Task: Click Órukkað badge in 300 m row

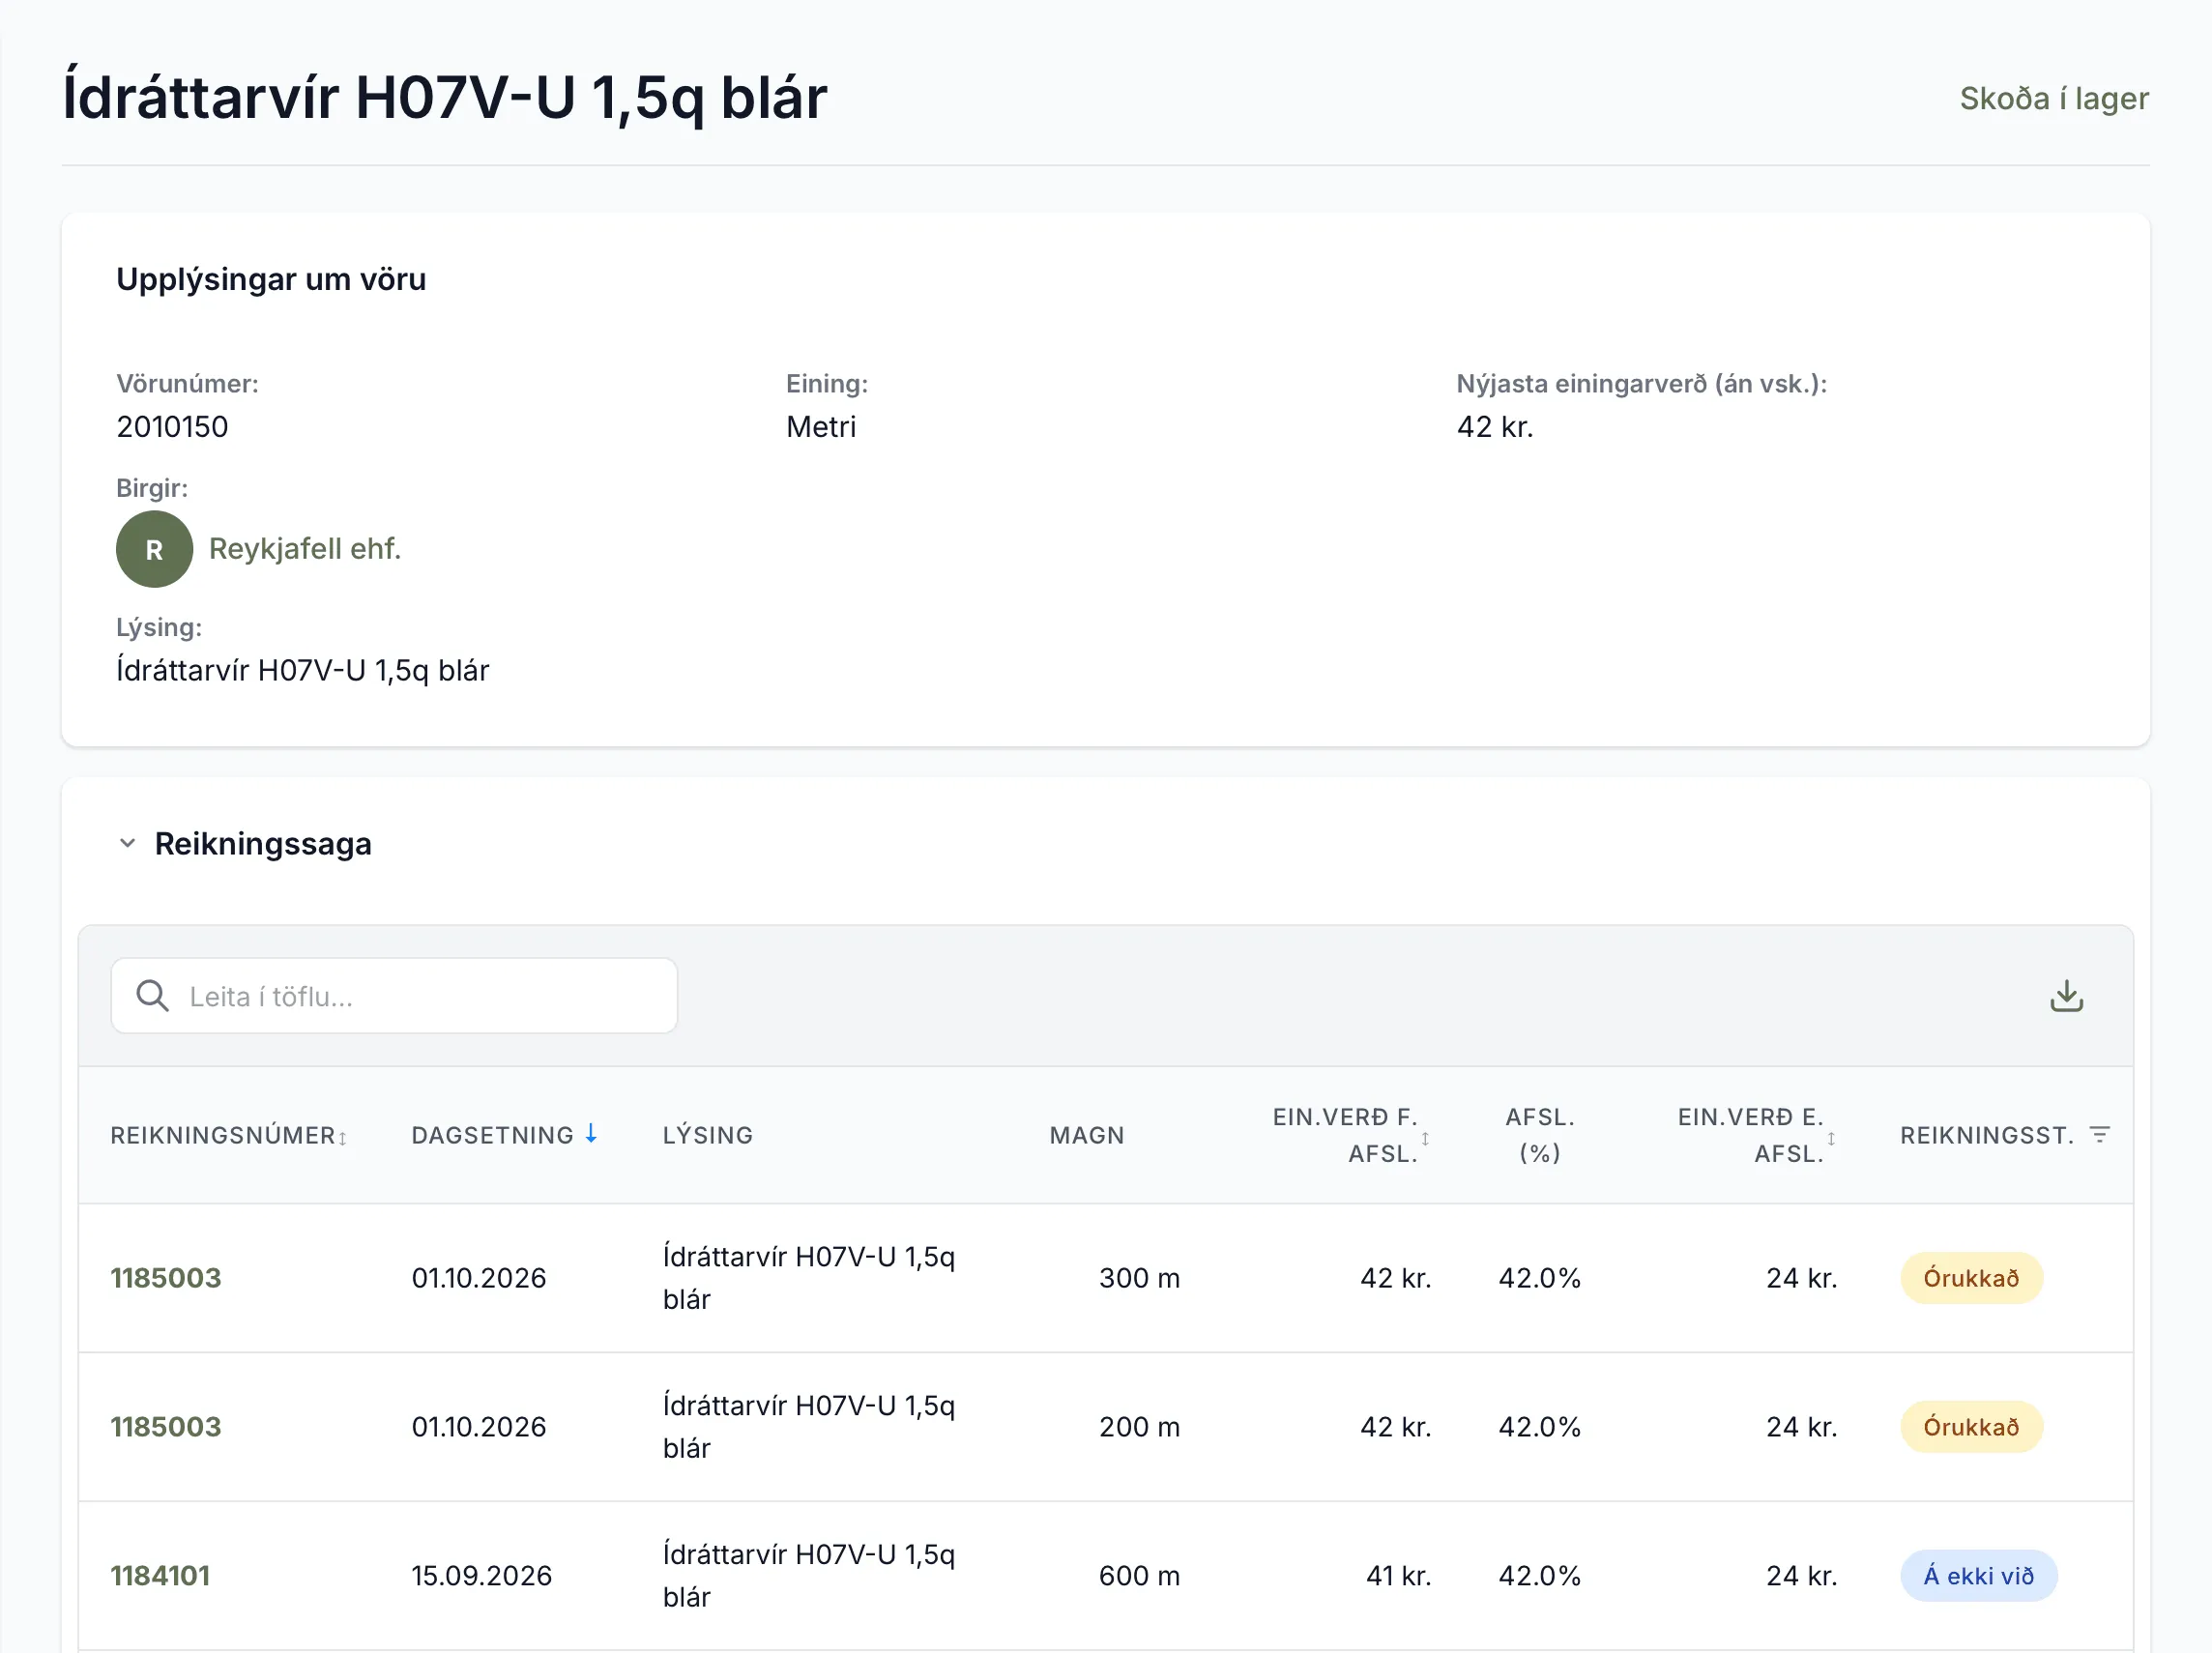Action: [1971, 1278]
